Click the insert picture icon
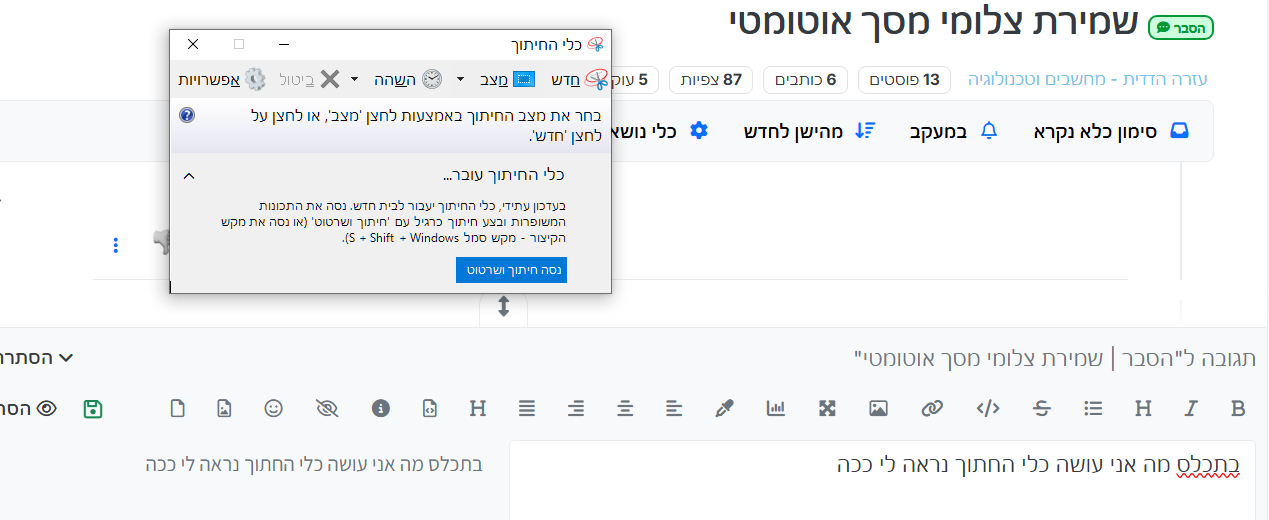The height and width of the screenshot is (520, 1269). [878, 408]
